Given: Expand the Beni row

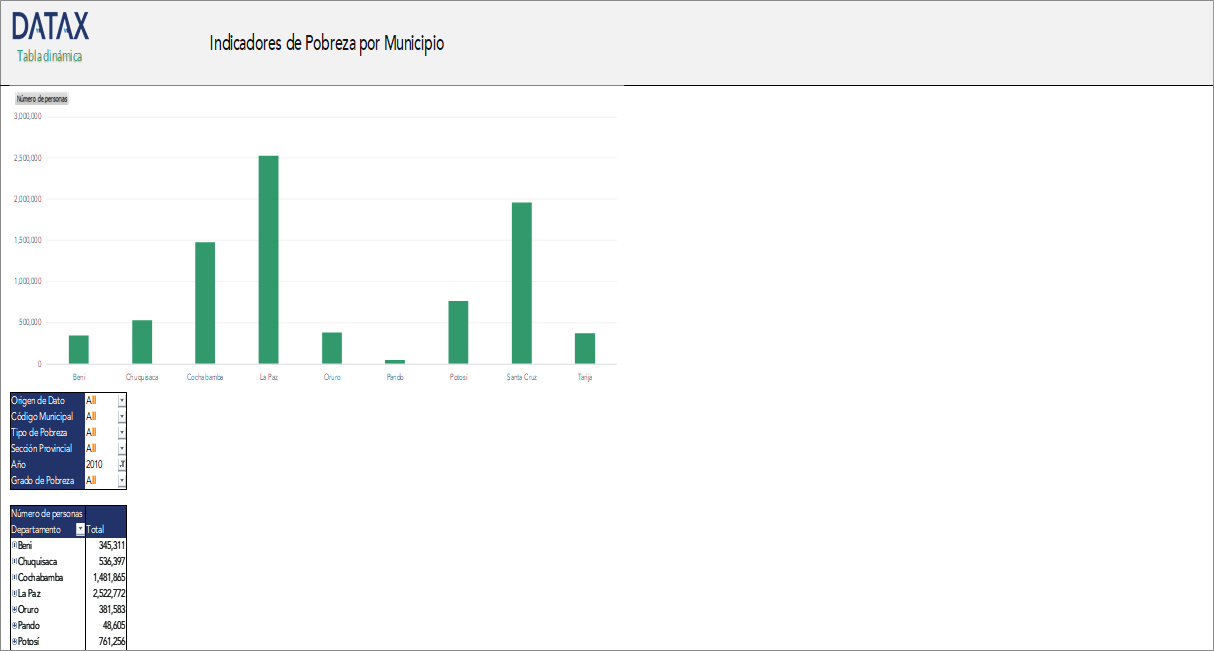Looking at the screenshot, I should tap(14, 545).
